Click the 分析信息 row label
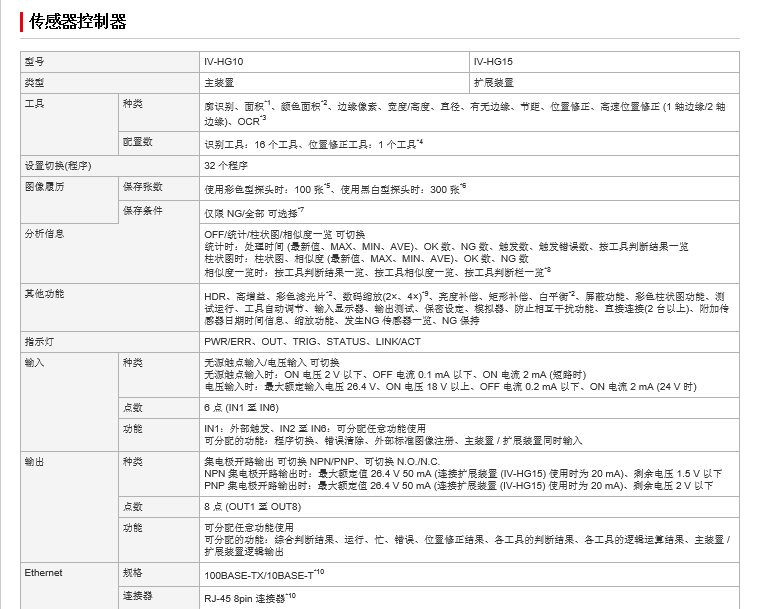The width and height of the screenshot is (760, 609). [43, 233]
